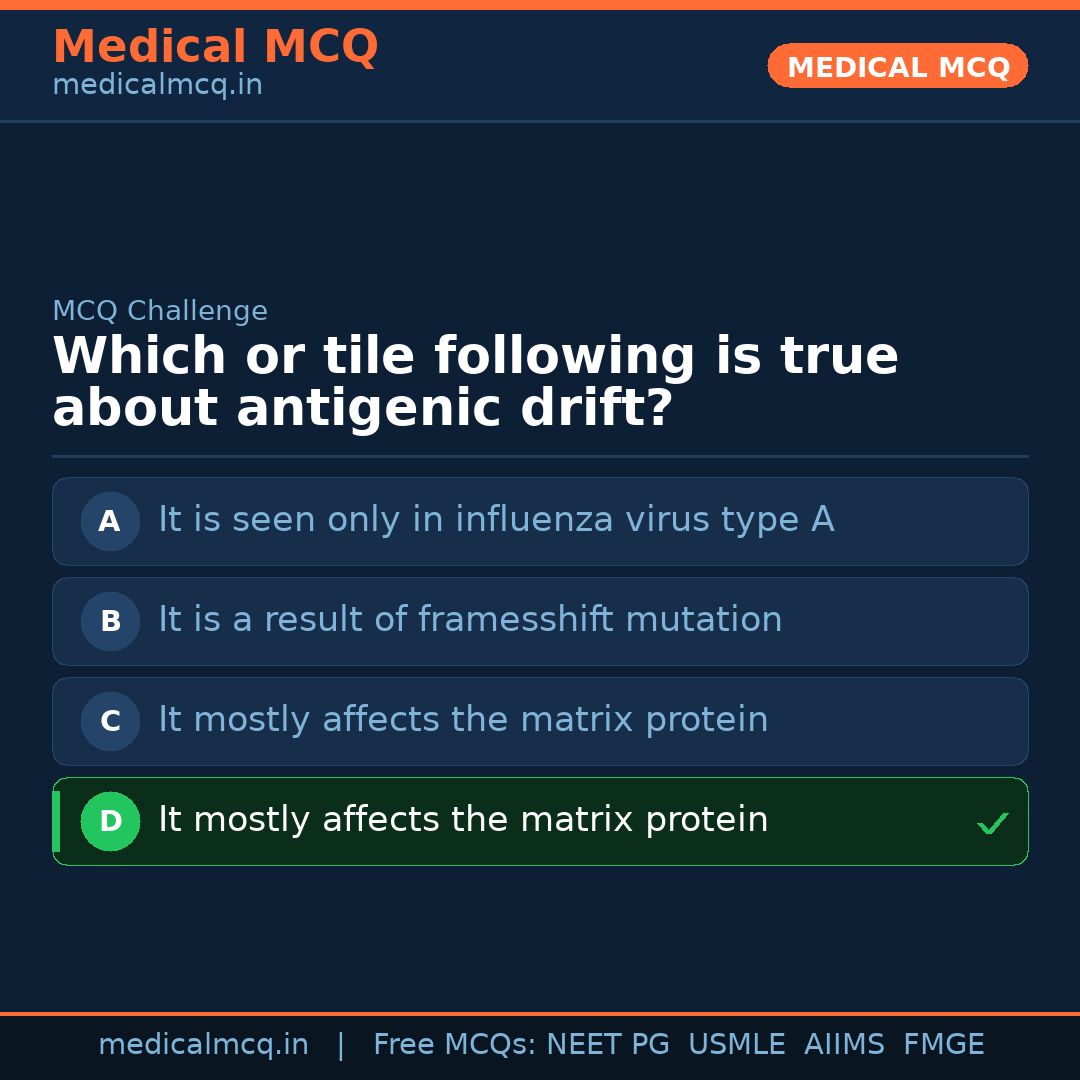Viewport: 1080px width, 1080px height.
Task: Click the green accent bar beside option D
Action: 56,821
